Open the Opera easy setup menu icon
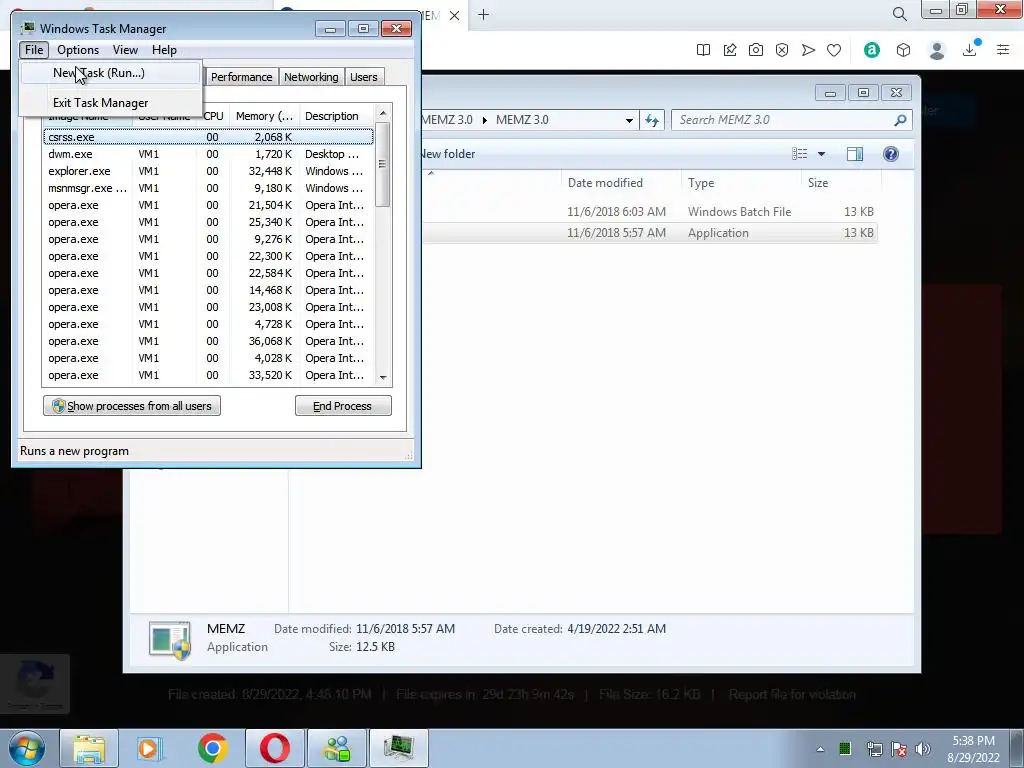Image resolution: width=1024 pixels, height=768 pixels. click(1003, 50)
